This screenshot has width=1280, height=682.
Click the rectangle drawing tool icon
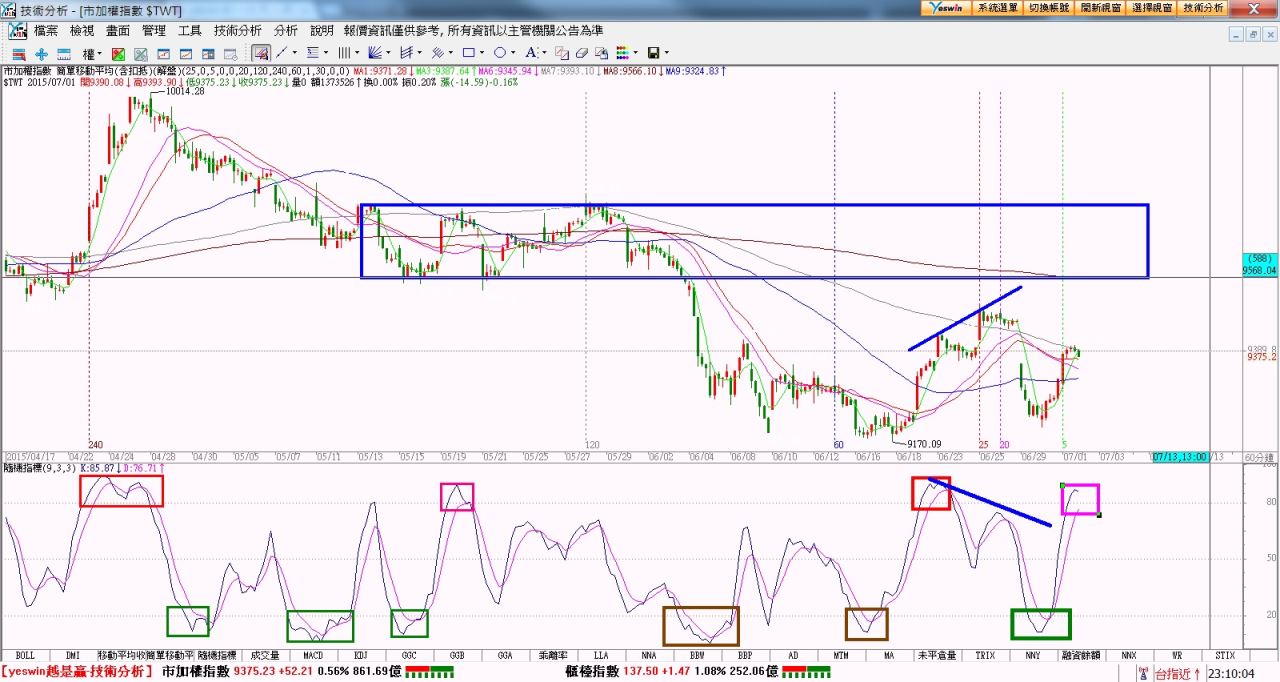[x=467, y=52]
